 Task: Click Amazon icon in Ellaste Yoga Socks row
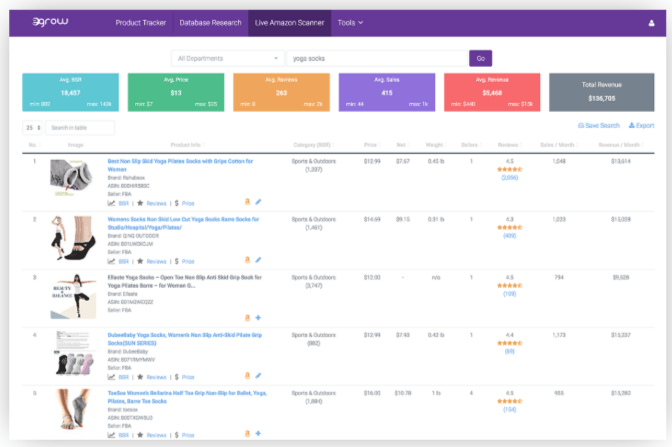click(247, 318)
